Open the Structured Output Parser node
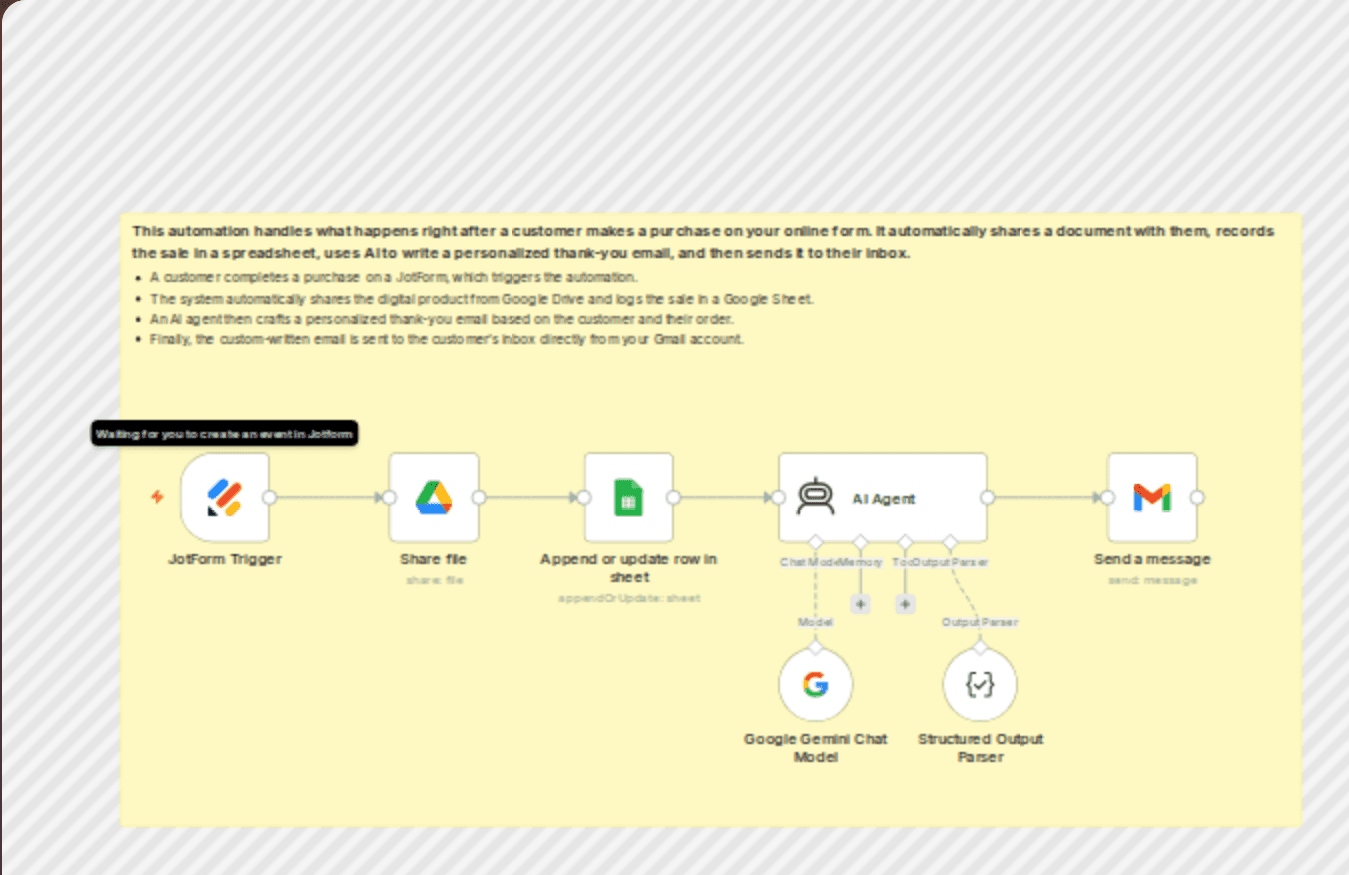1349x875 pixels. click(x=980, y=685)
